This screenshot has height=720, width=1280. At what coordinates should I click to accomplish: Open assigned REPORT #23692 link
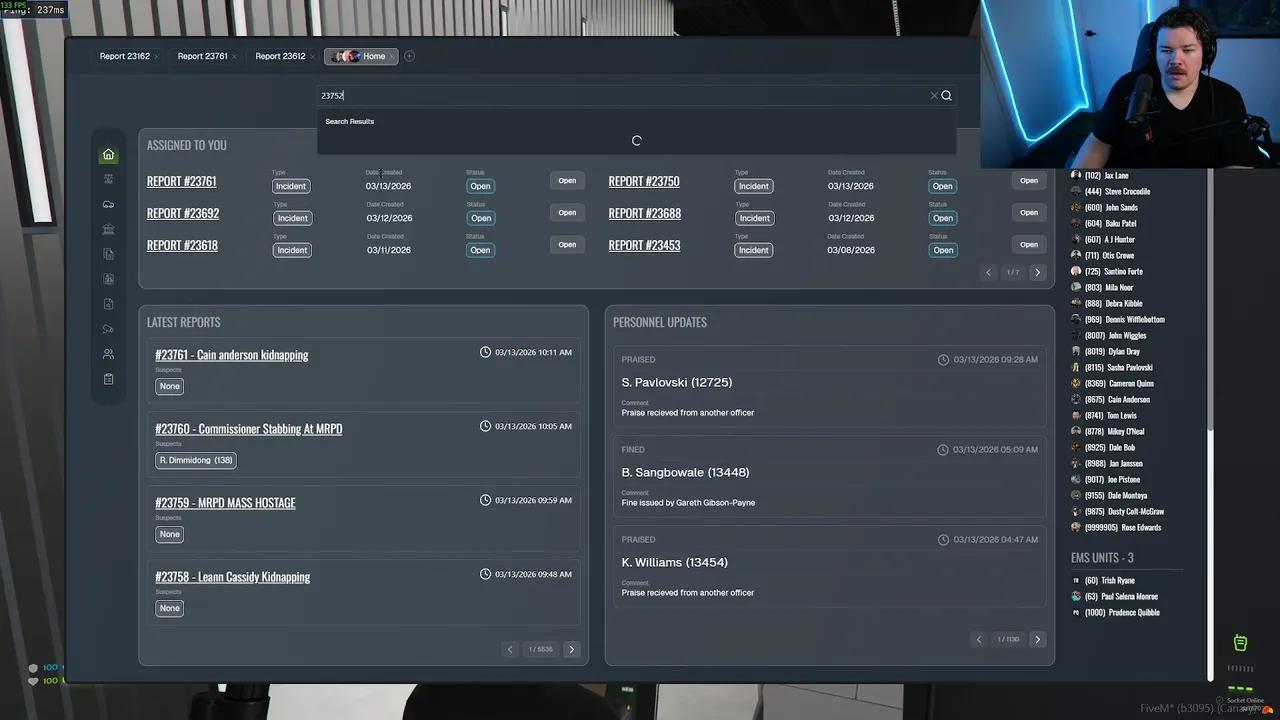pyautogui.click(x=183, y=213)
